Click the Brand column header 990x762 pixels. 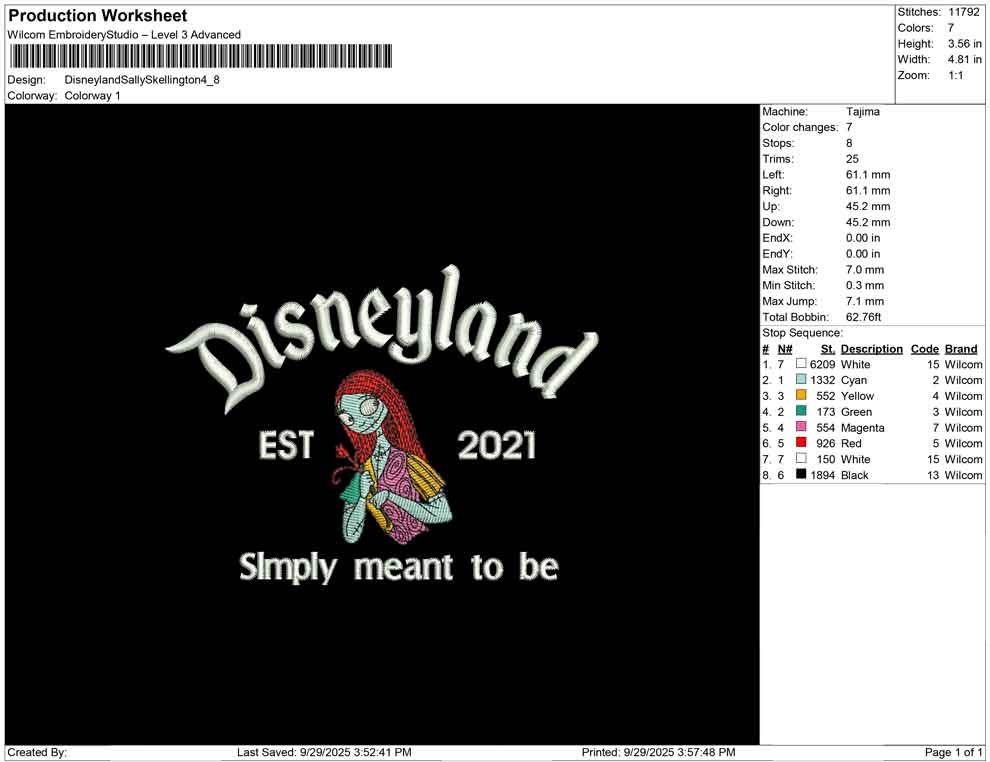tap(961, 349)
